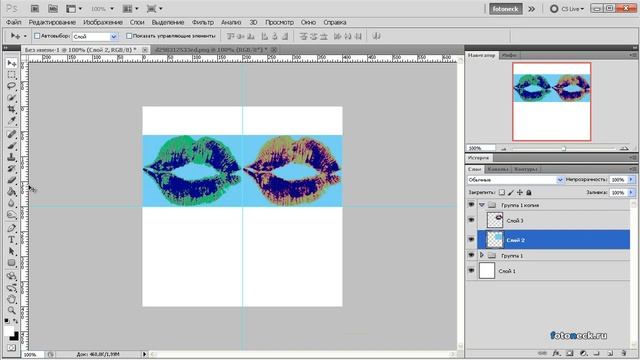Viewport: 640px width, 360px height.
Task: Select the Path Selection tool
Action: (11, 251)
